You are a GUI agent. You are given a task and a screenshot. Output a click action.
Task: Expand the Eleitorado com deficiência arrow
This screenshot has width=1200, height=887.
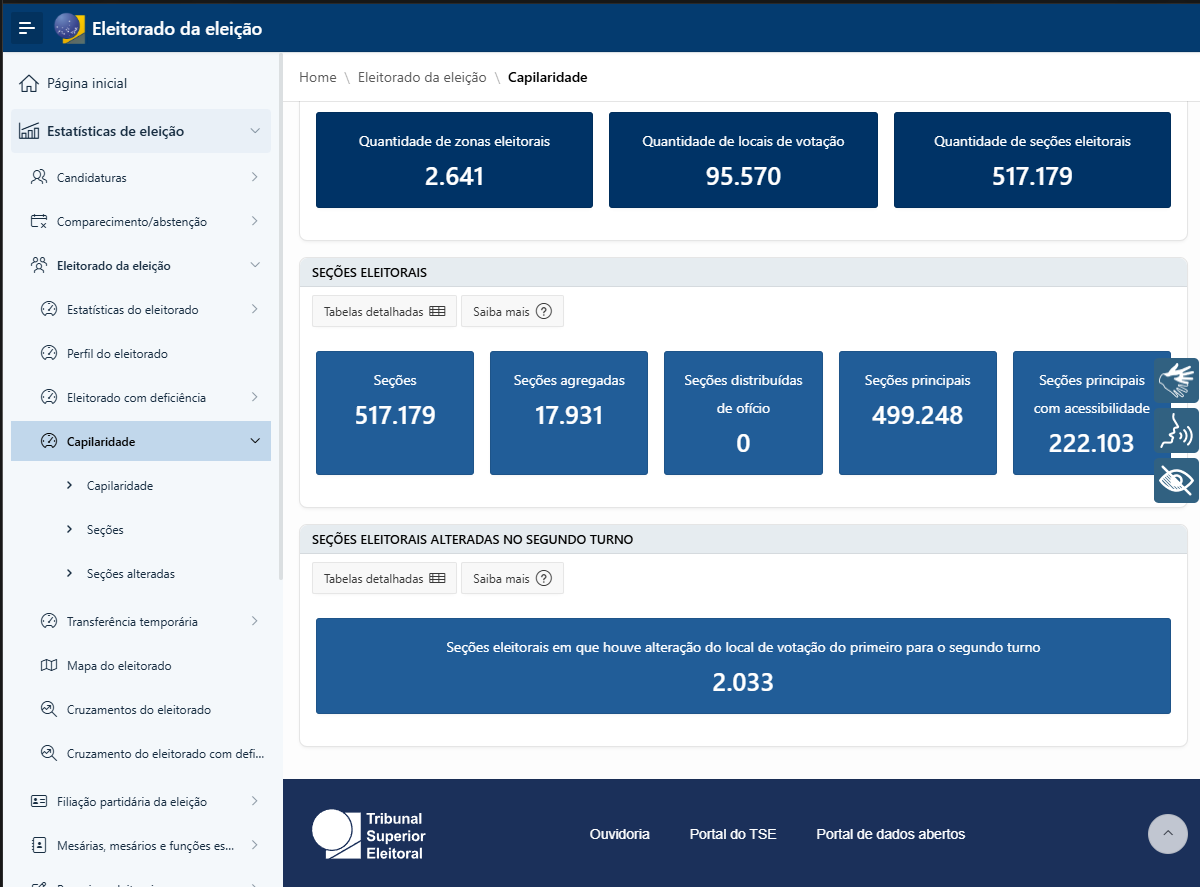255,397
